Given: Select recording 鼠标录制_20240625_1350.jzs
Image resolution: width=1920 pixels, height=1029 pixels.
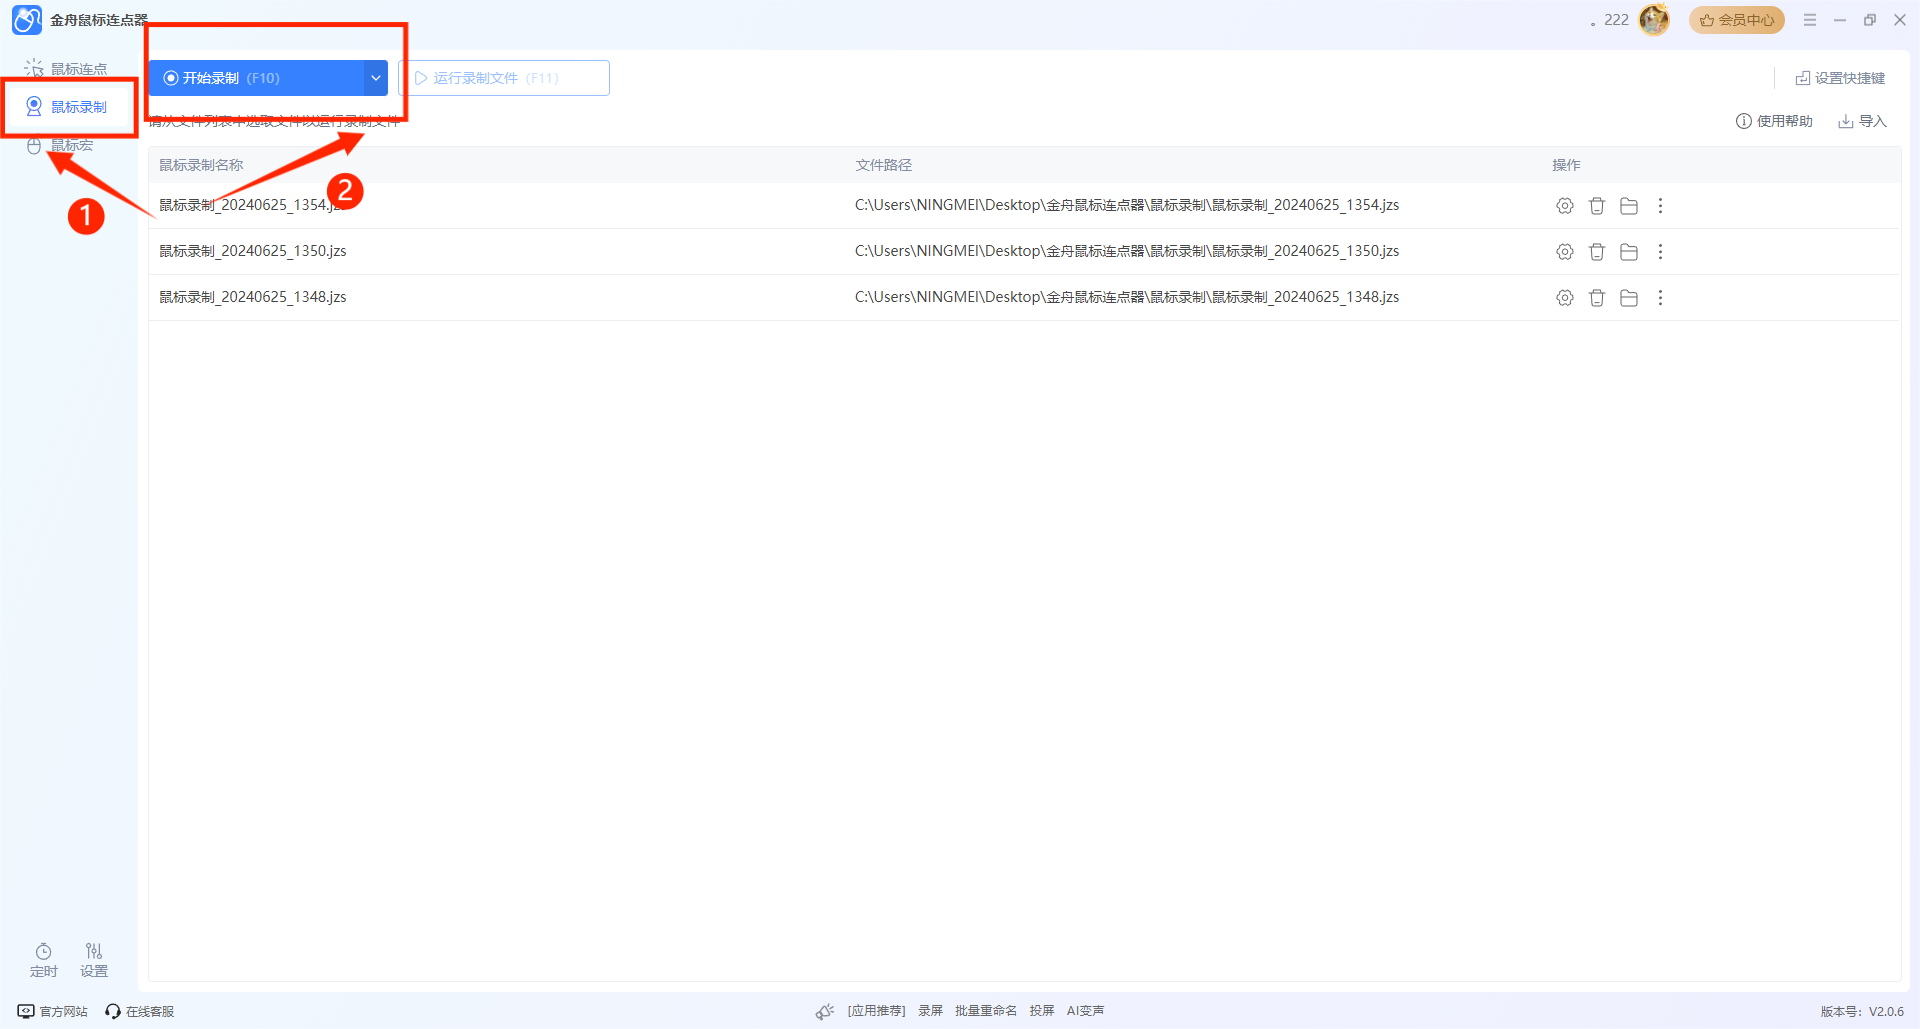Looking at the screenshot, I should point(253,251).
